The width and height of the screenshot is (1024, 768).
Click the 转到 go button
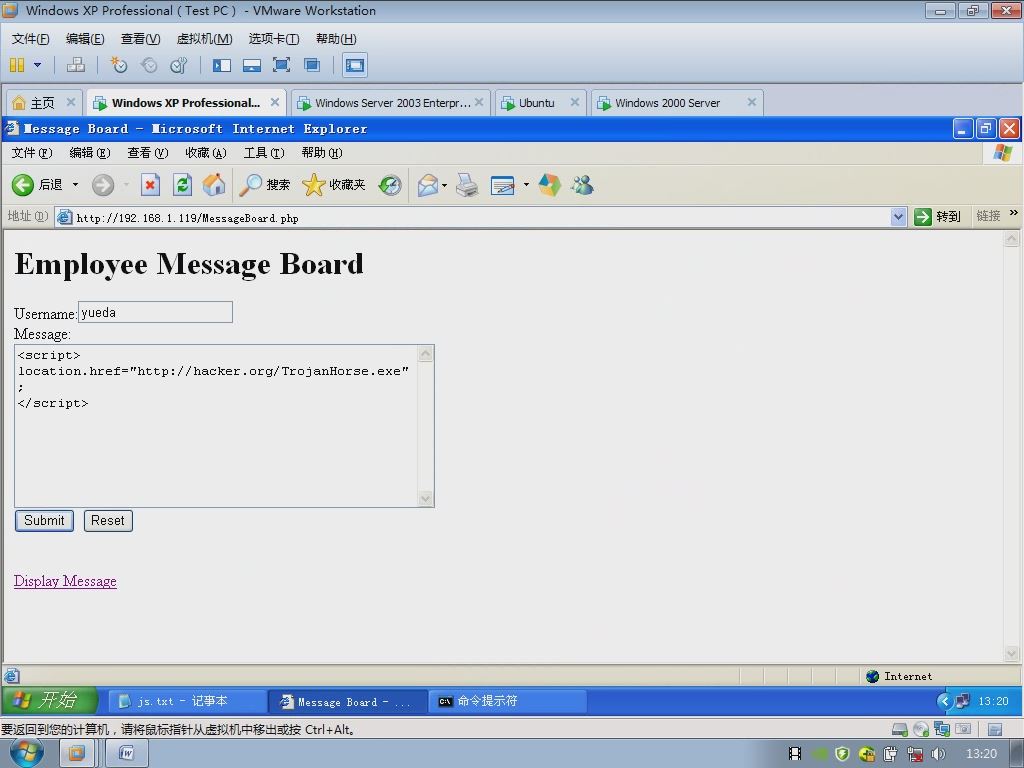coord(937,217)
